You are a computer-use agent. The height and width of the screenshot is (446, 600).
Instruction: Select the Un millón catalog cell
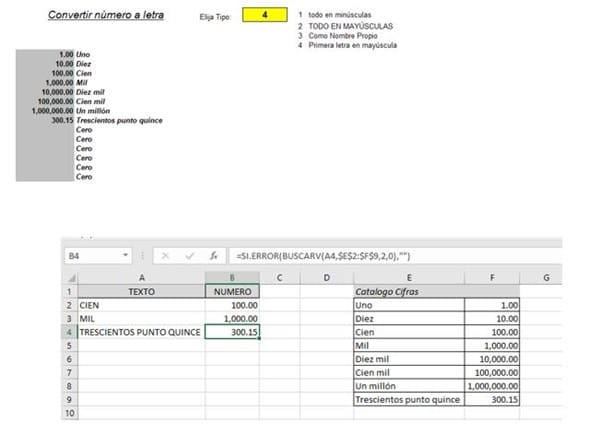409,386
